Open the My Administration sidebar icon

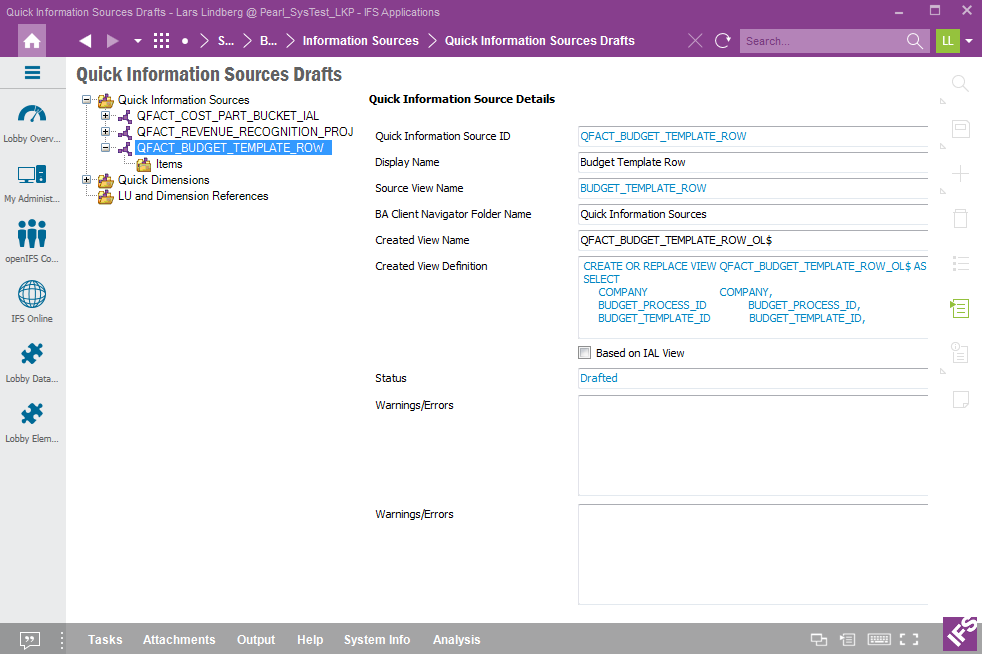[x=32, y=175]
